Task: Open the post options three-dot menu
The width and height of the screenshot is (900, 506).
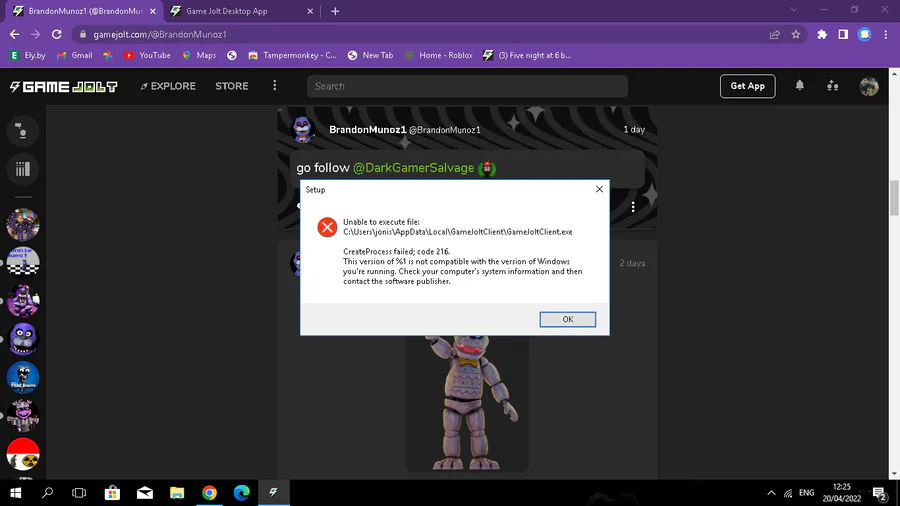Action: point(633,207)
